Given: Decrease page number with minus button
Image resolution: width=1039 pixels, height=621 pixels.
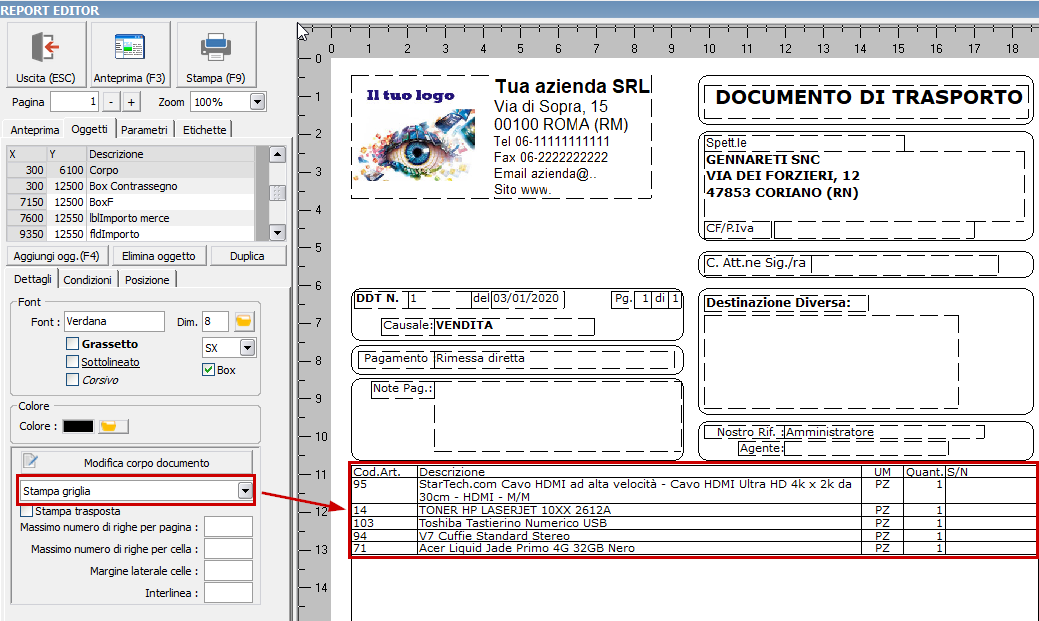Looking at the screenshot, I should [x=111, y=102].
